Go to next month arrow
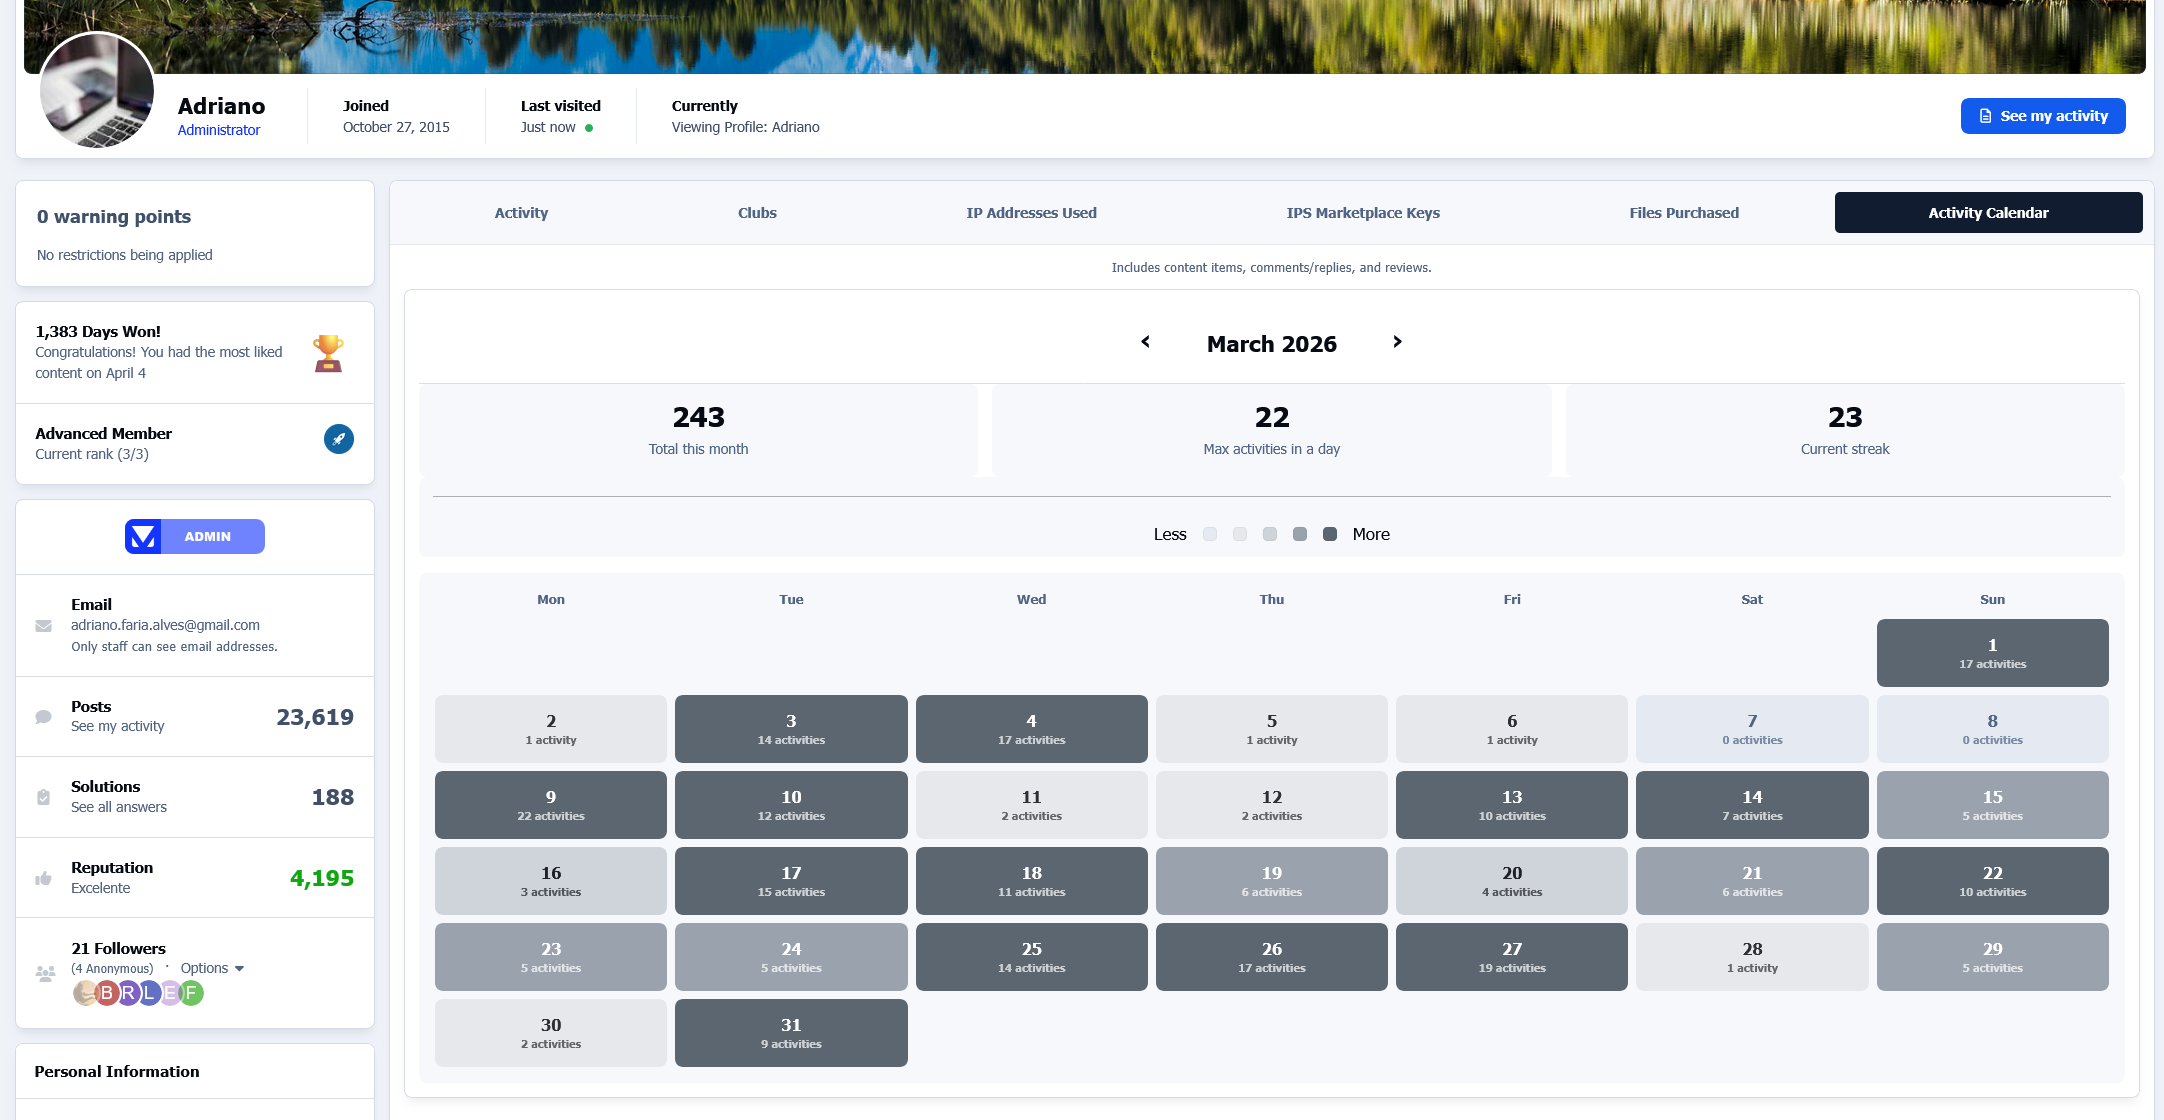 (x=1397, y=342)
